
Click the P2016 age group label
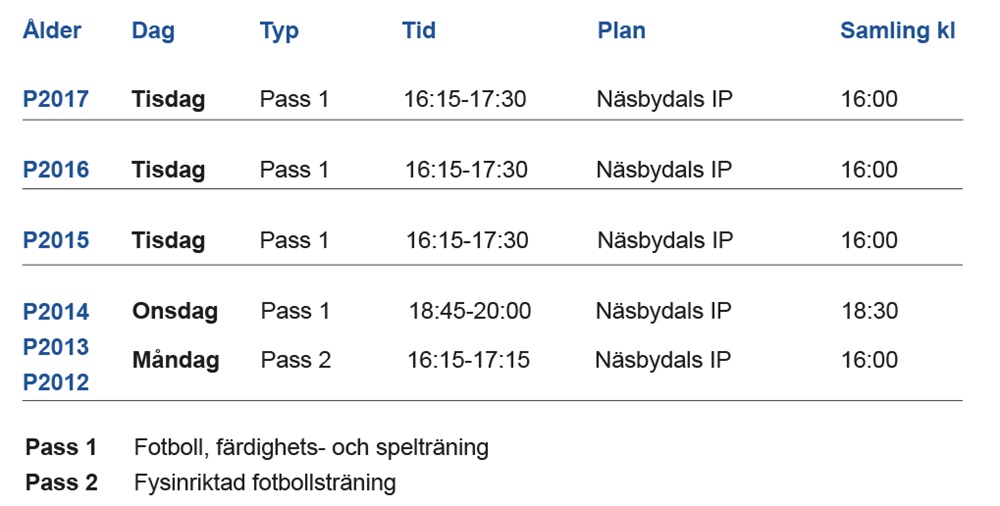[56, 170]
